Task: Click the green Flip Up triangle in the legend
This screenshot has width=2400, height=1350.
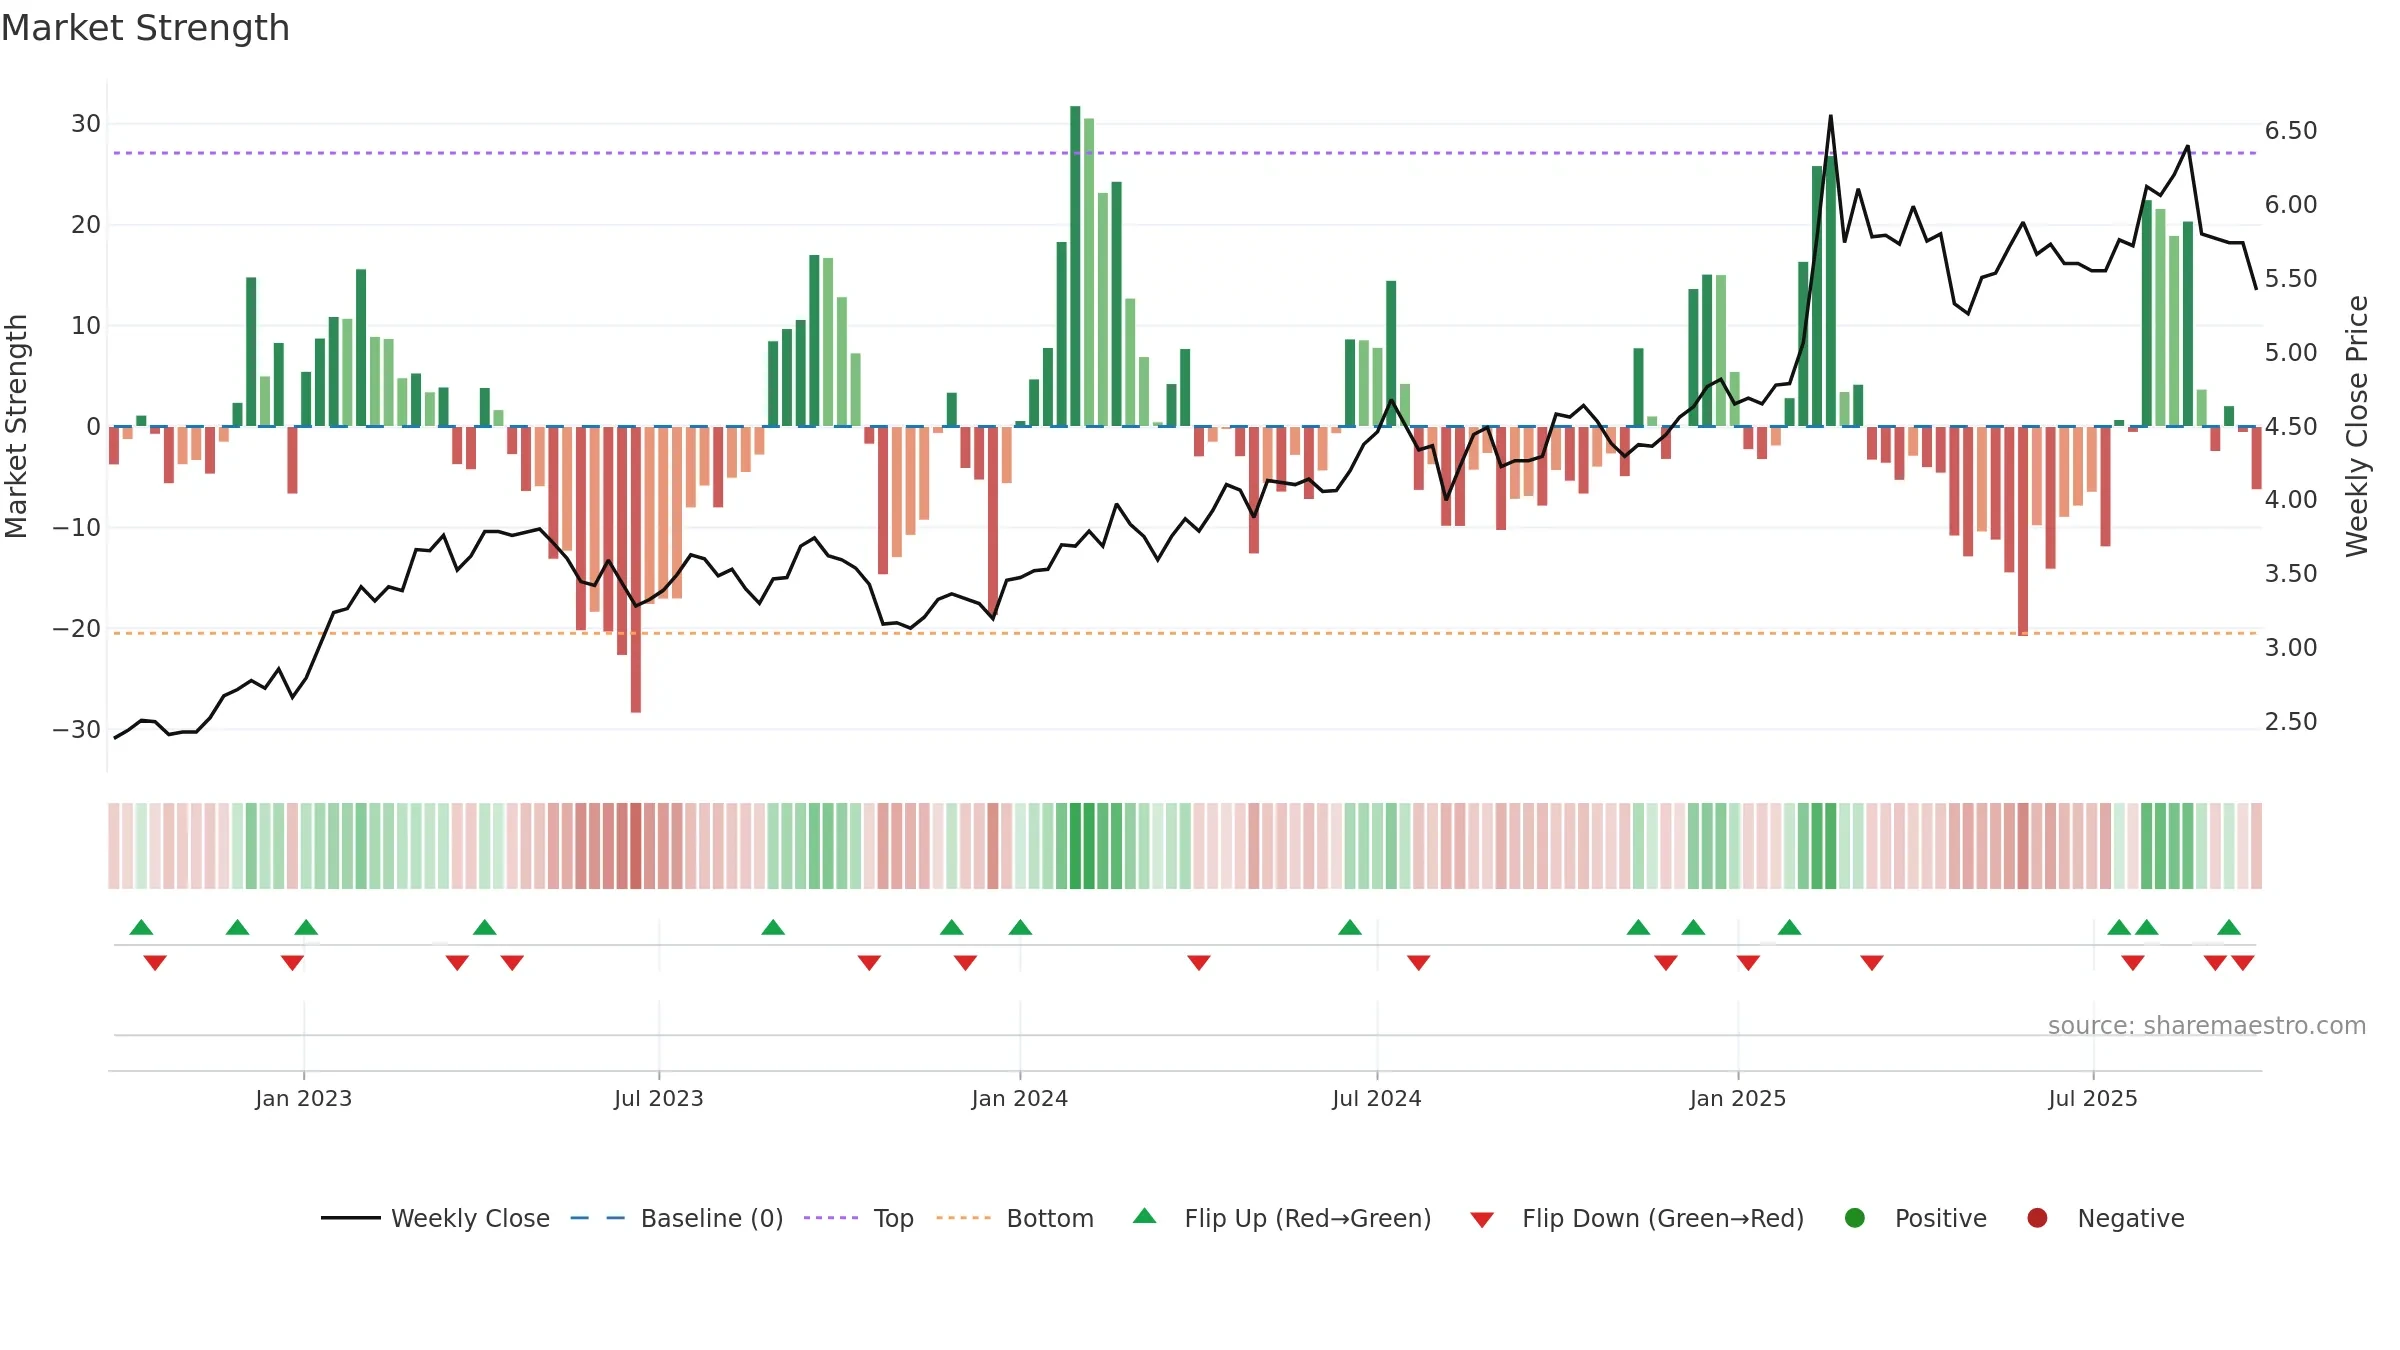Action: coord(1145,1216)
